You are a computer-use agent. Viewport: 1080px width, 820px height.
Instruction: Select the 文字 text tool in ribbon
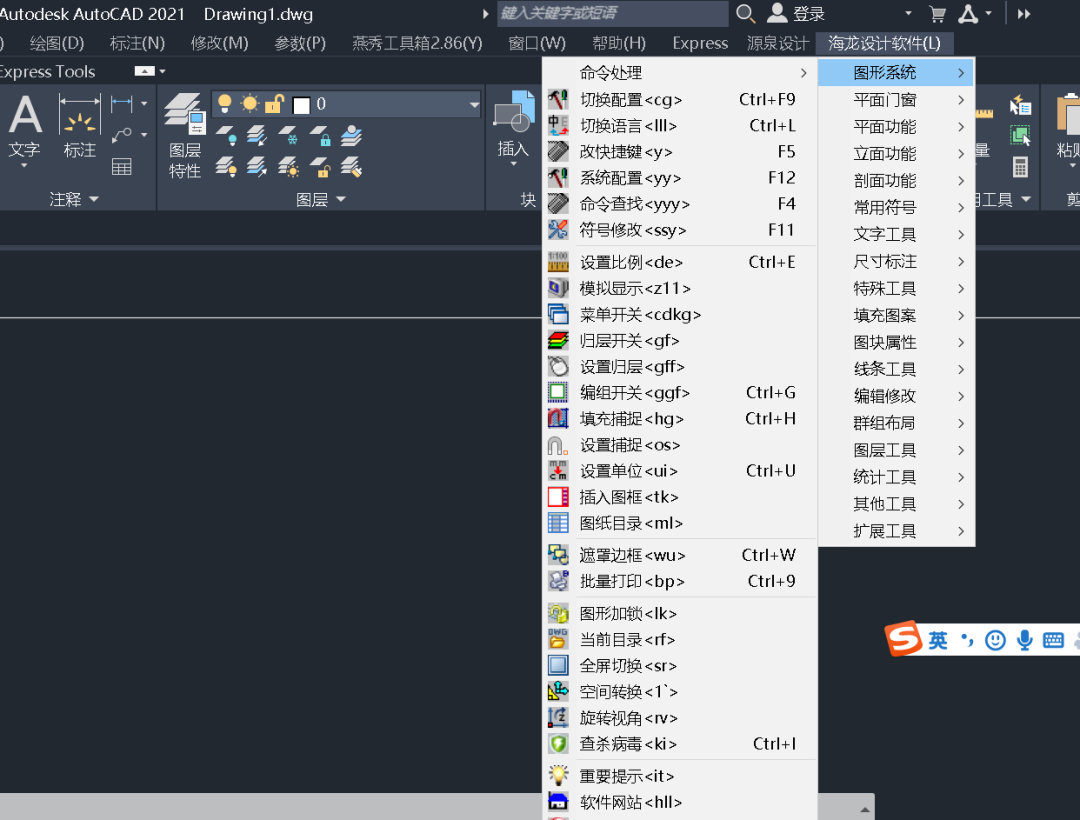pyautogui.click(x=25, y=131)
